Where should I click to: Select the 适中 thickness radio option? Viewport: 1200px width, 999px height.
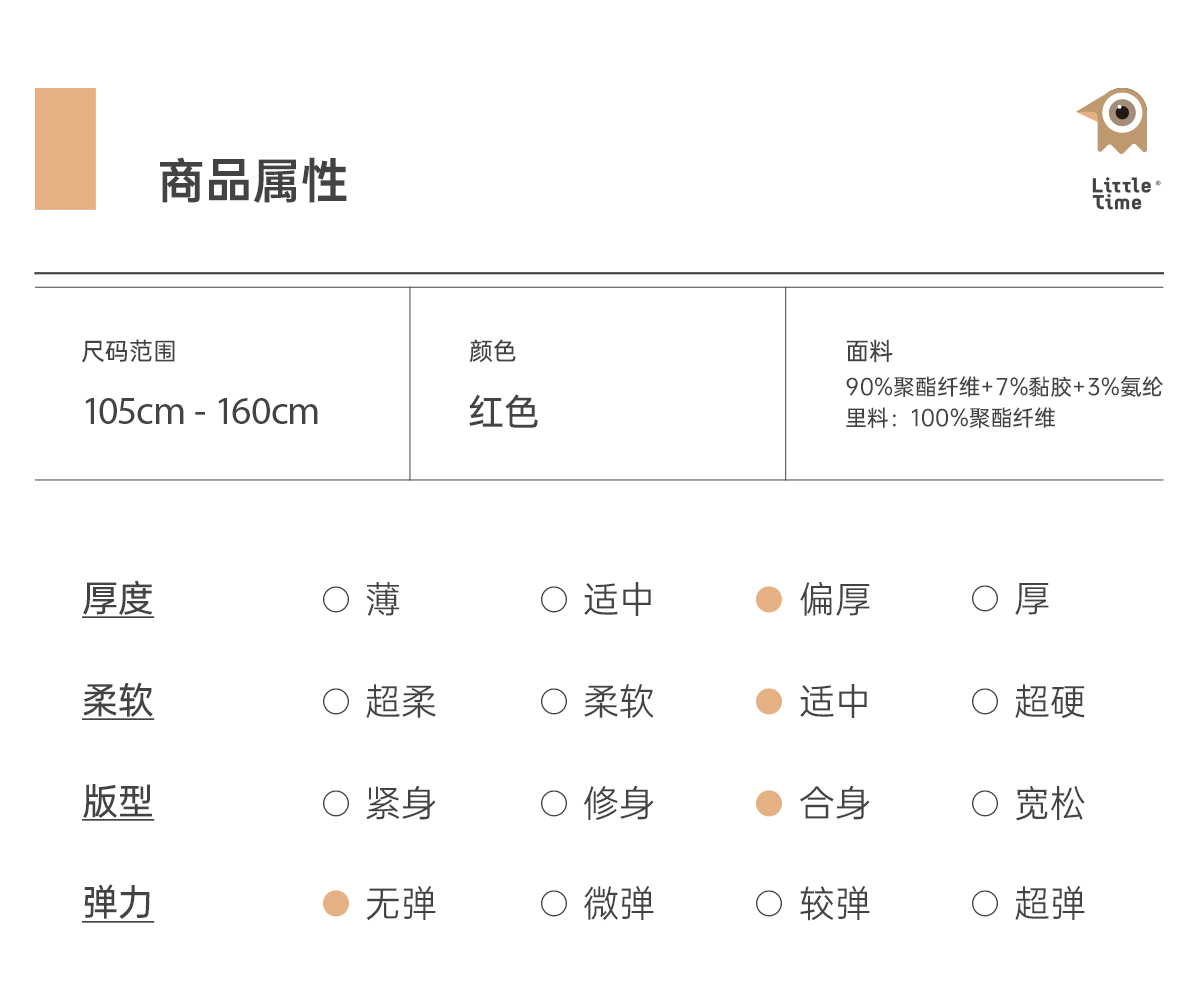tap(554, 600)
